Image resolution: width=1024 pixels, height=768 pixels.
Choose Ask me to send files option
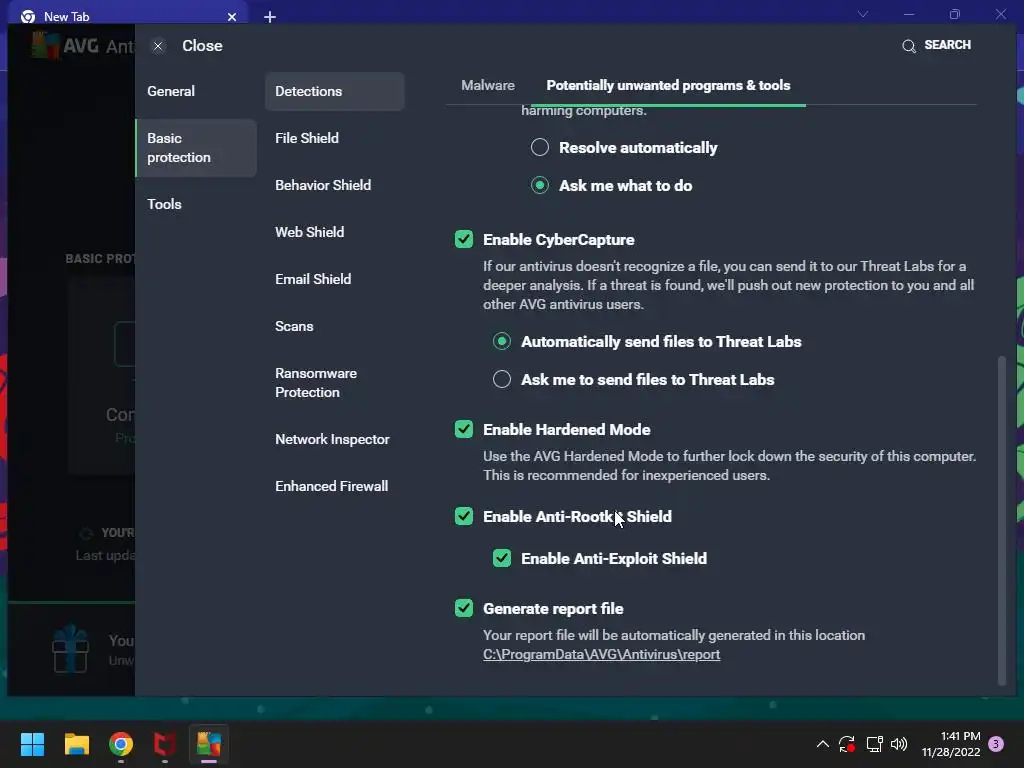coord(502,379)
